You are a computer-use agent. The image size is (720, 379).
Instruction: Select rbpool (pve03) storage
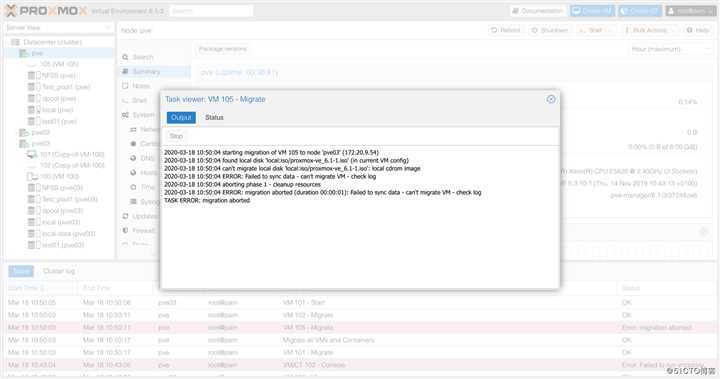[x=62, y=211]
